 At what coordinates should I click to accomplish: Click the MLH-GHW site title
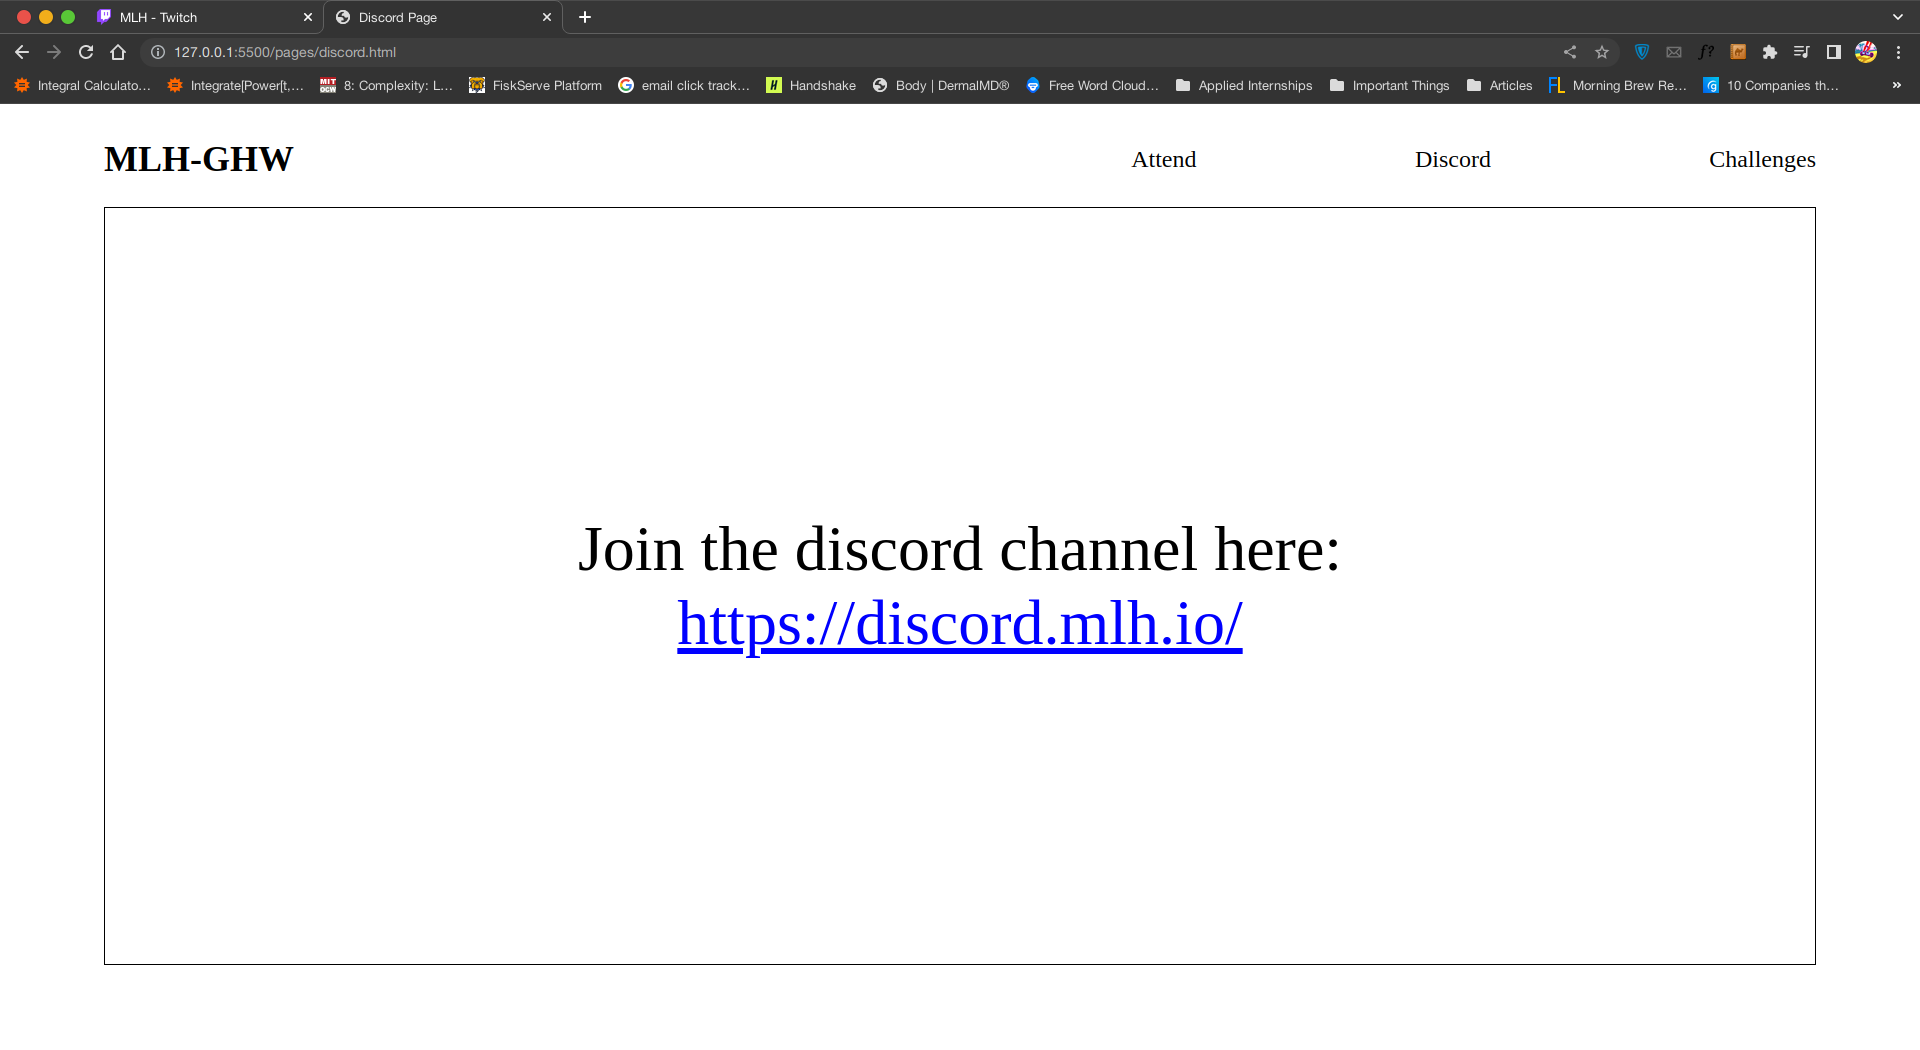point(198,159)
